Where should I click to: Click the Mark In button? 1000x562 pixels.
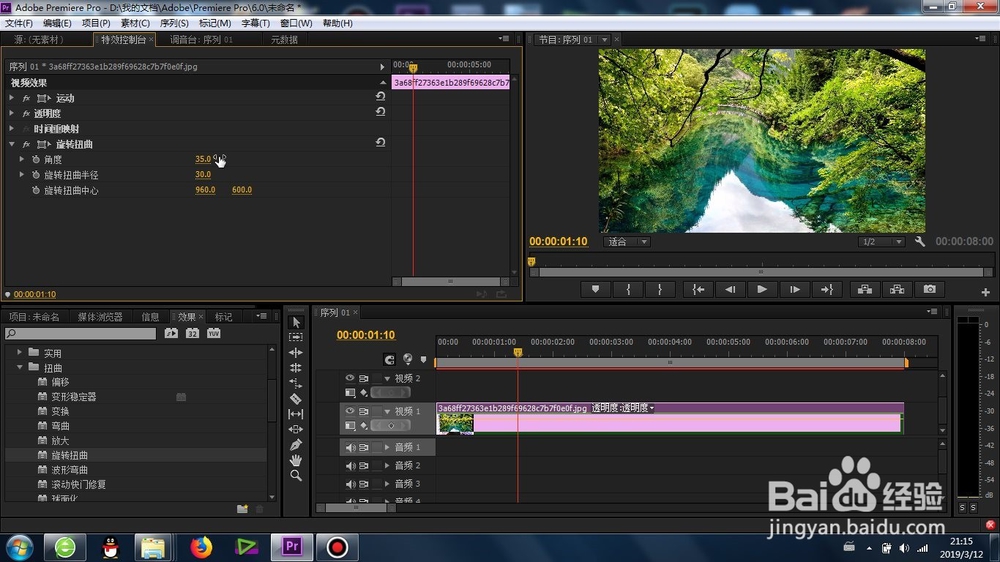[628, 290]
